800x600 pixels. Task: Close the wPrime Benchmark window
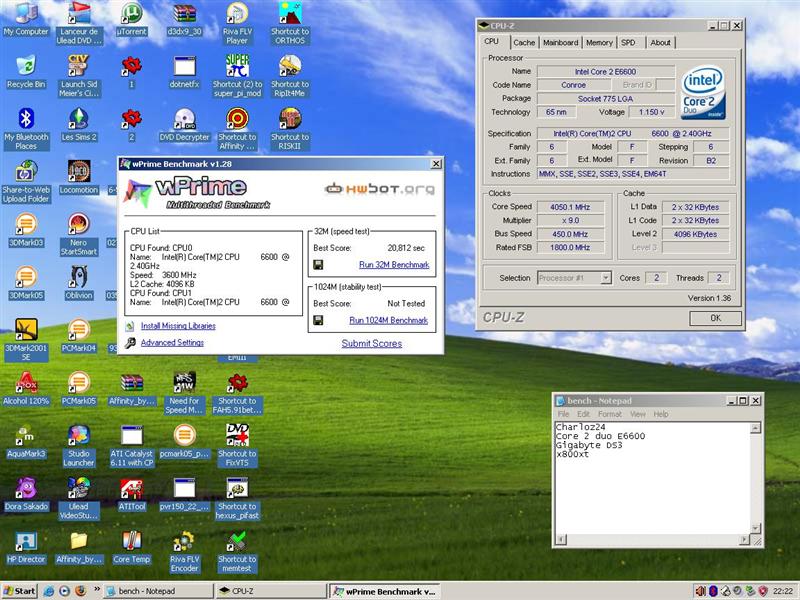[x=436, y=164]
